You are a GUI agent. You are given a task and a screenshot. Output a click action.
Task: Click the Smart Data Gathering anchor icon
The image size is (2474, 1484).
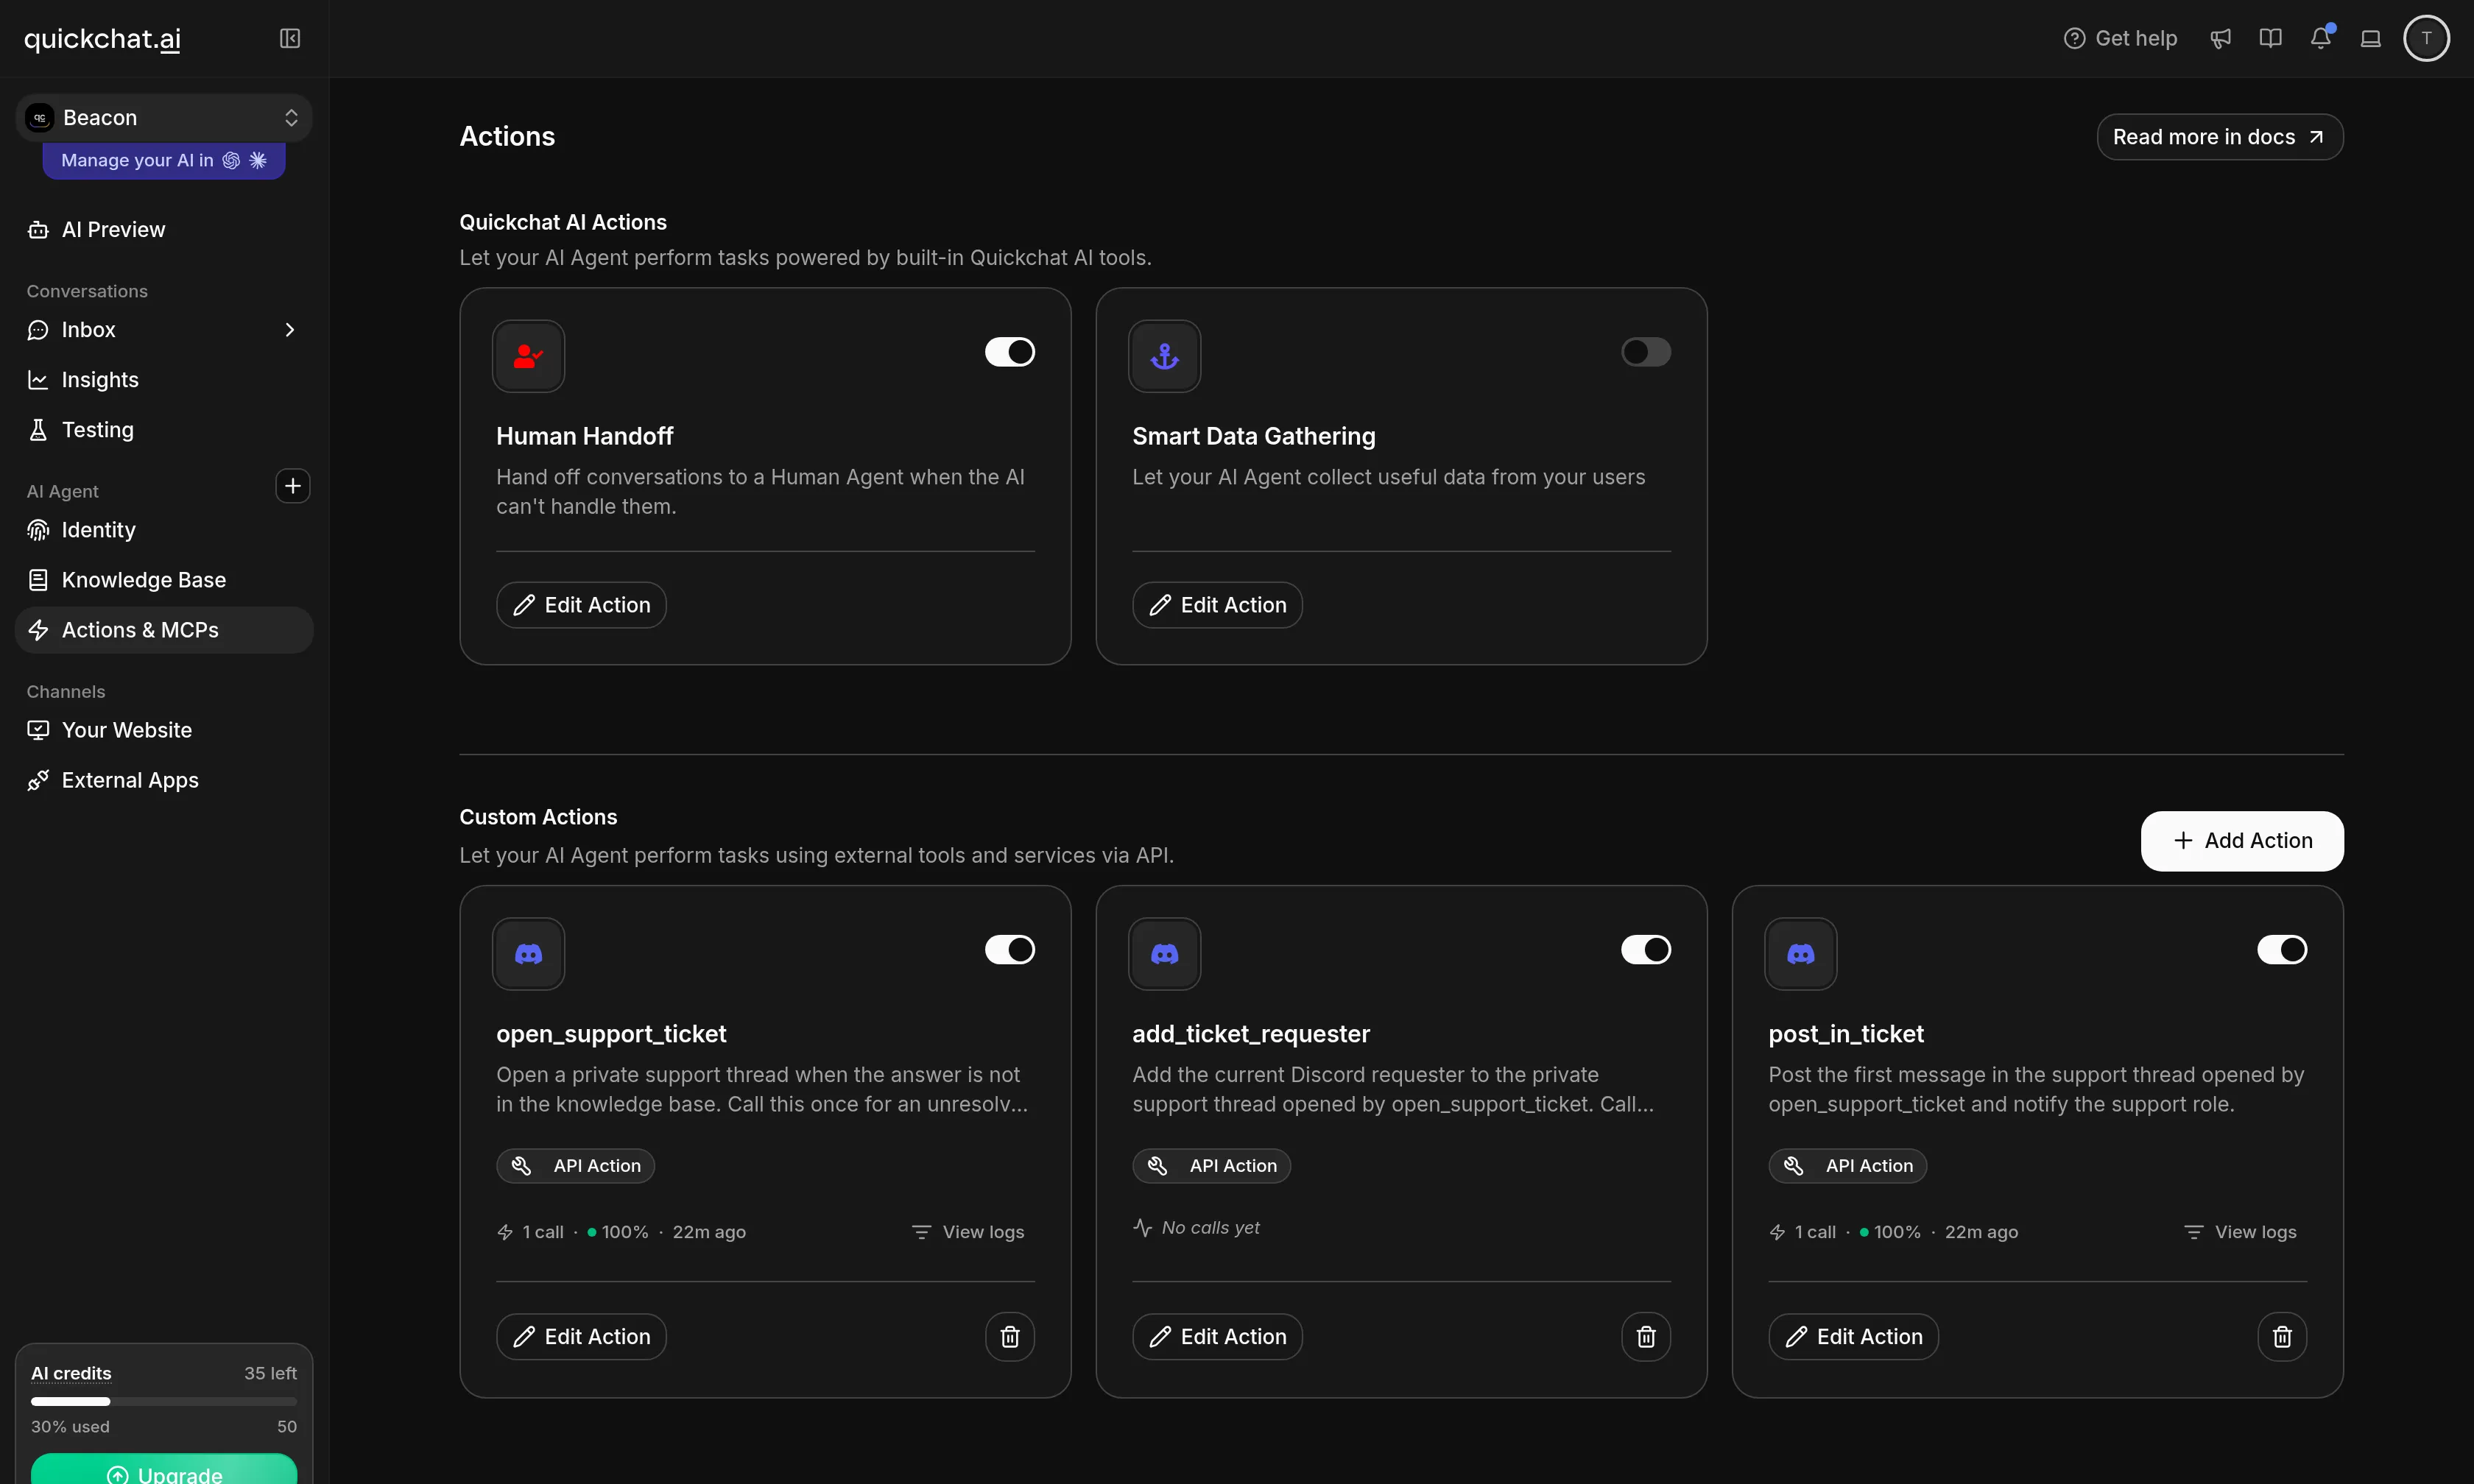coord(1164,356)
